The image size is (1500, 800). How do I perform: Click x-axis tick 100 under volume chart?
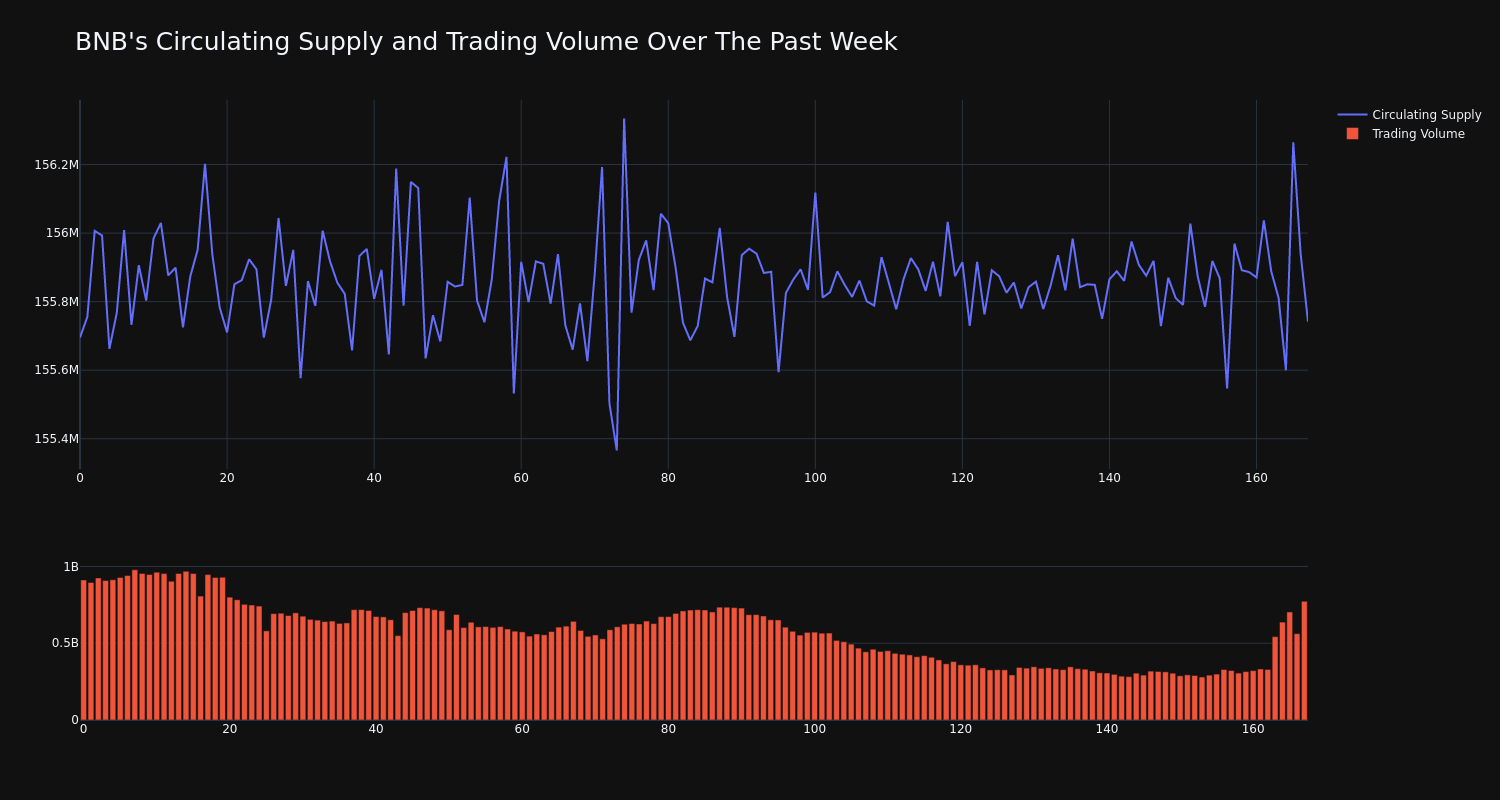[x=815, y=729]
